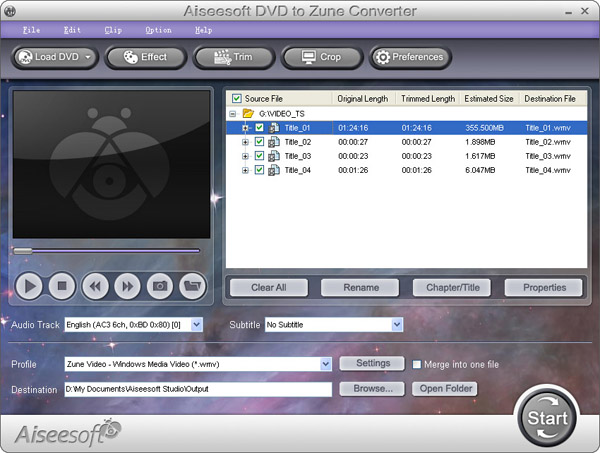600x453 pixels.
Task: Open the Crop monitor tool
Action: coord(321,57)
